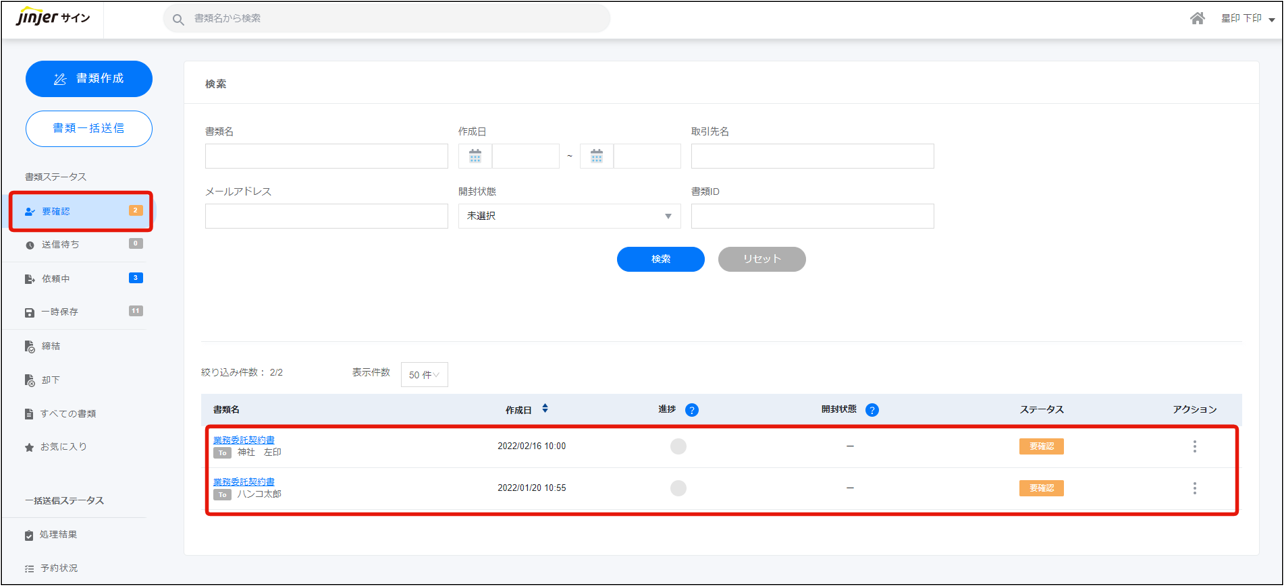The width and height of the screenshot is (1284, 586).
Task: Open end date calendar picker icon
Action: [x=597, y=156]
